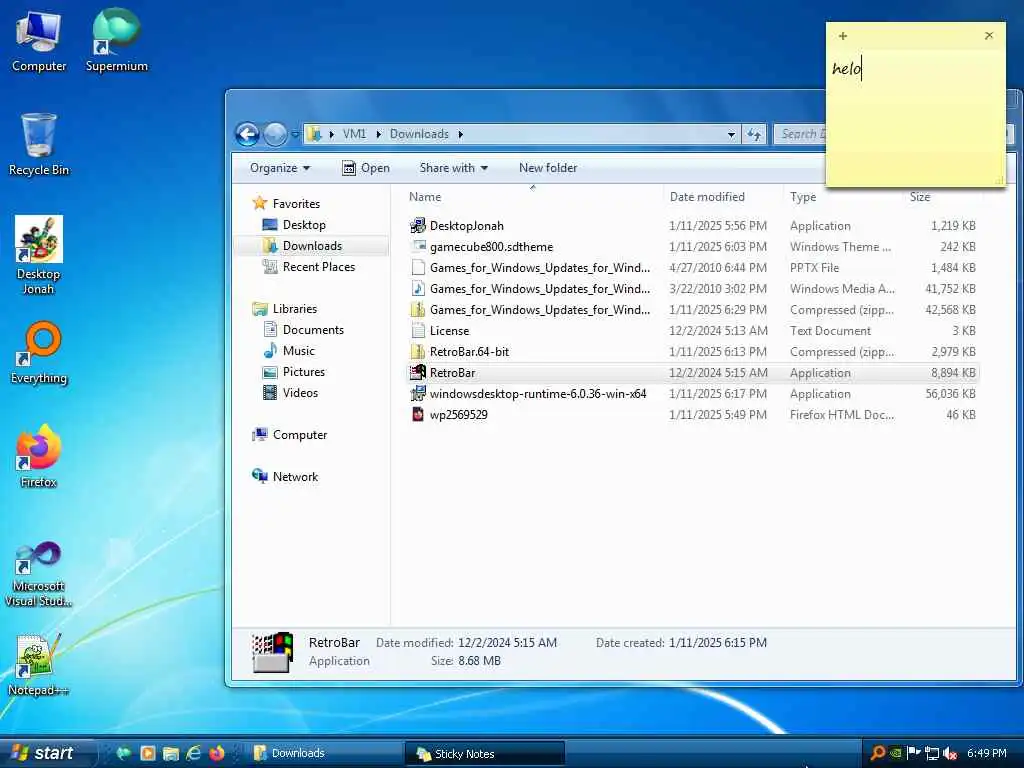Select the wp2569529 Firefox HTML document
The image size is (1024, 768).
692,415
